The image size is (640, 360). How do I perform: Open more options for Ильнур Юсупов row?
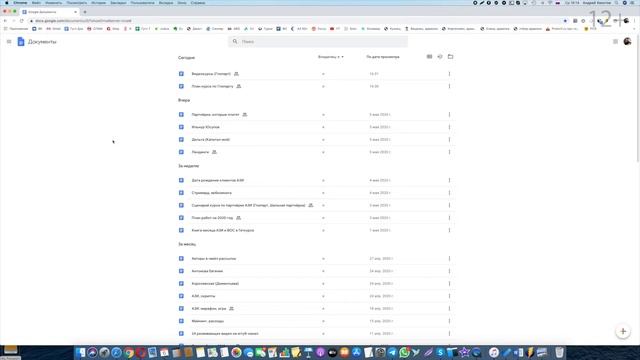click(x=449, y=127)
